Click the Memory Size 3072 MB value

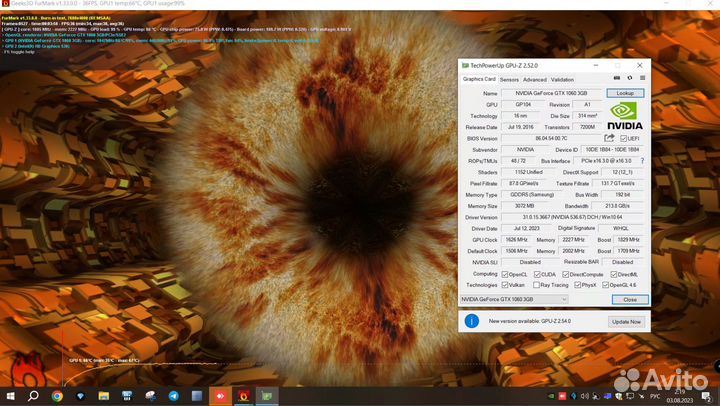click(x=524, y=206)
